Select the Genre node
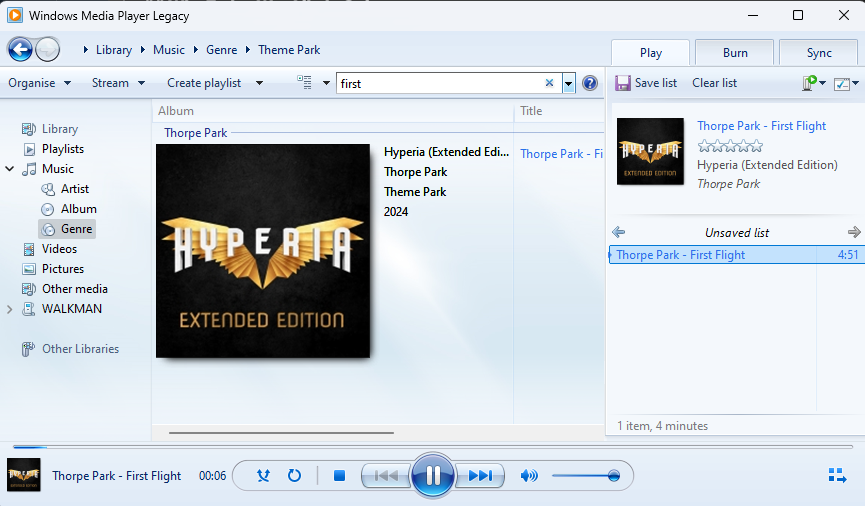Viewport: 865px width, 506px height. pyautogui.click(x=67, y=229)
